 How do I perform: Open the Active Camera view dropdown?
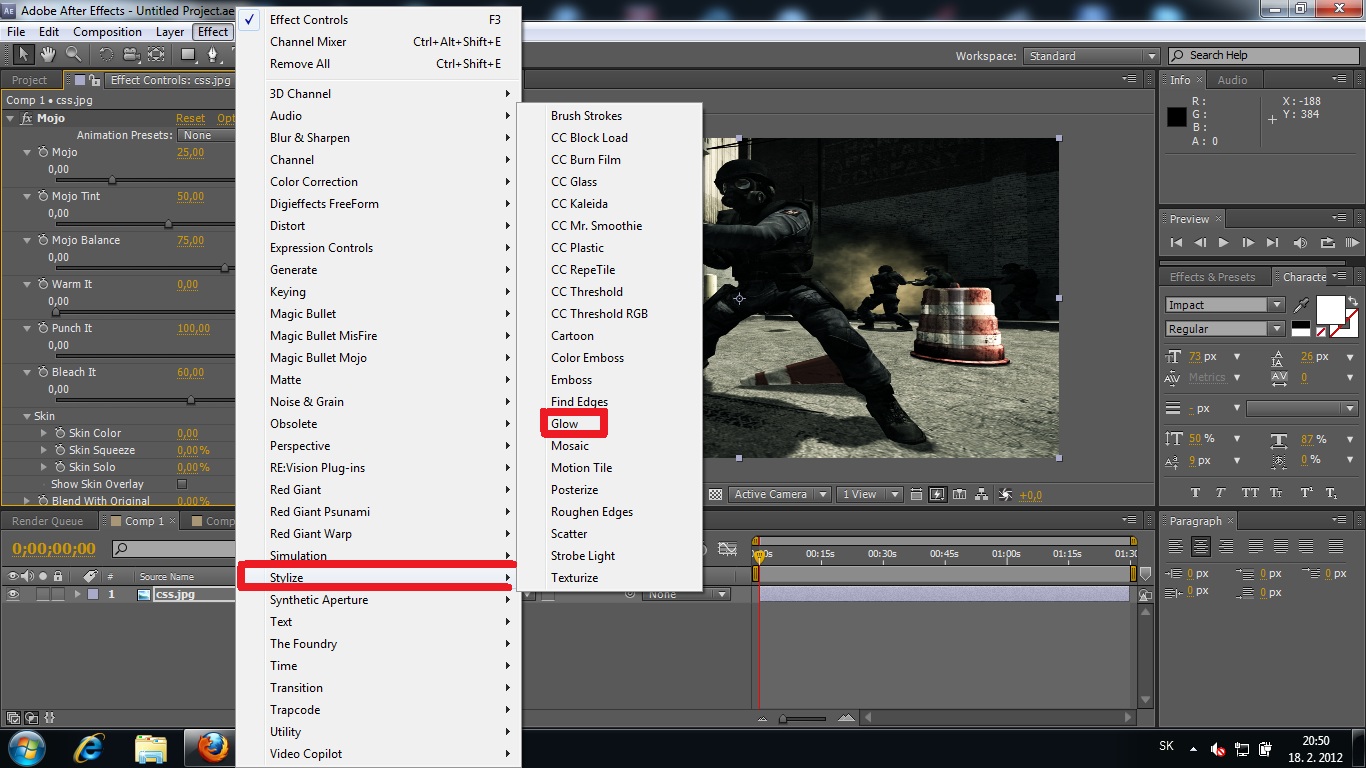779,494
